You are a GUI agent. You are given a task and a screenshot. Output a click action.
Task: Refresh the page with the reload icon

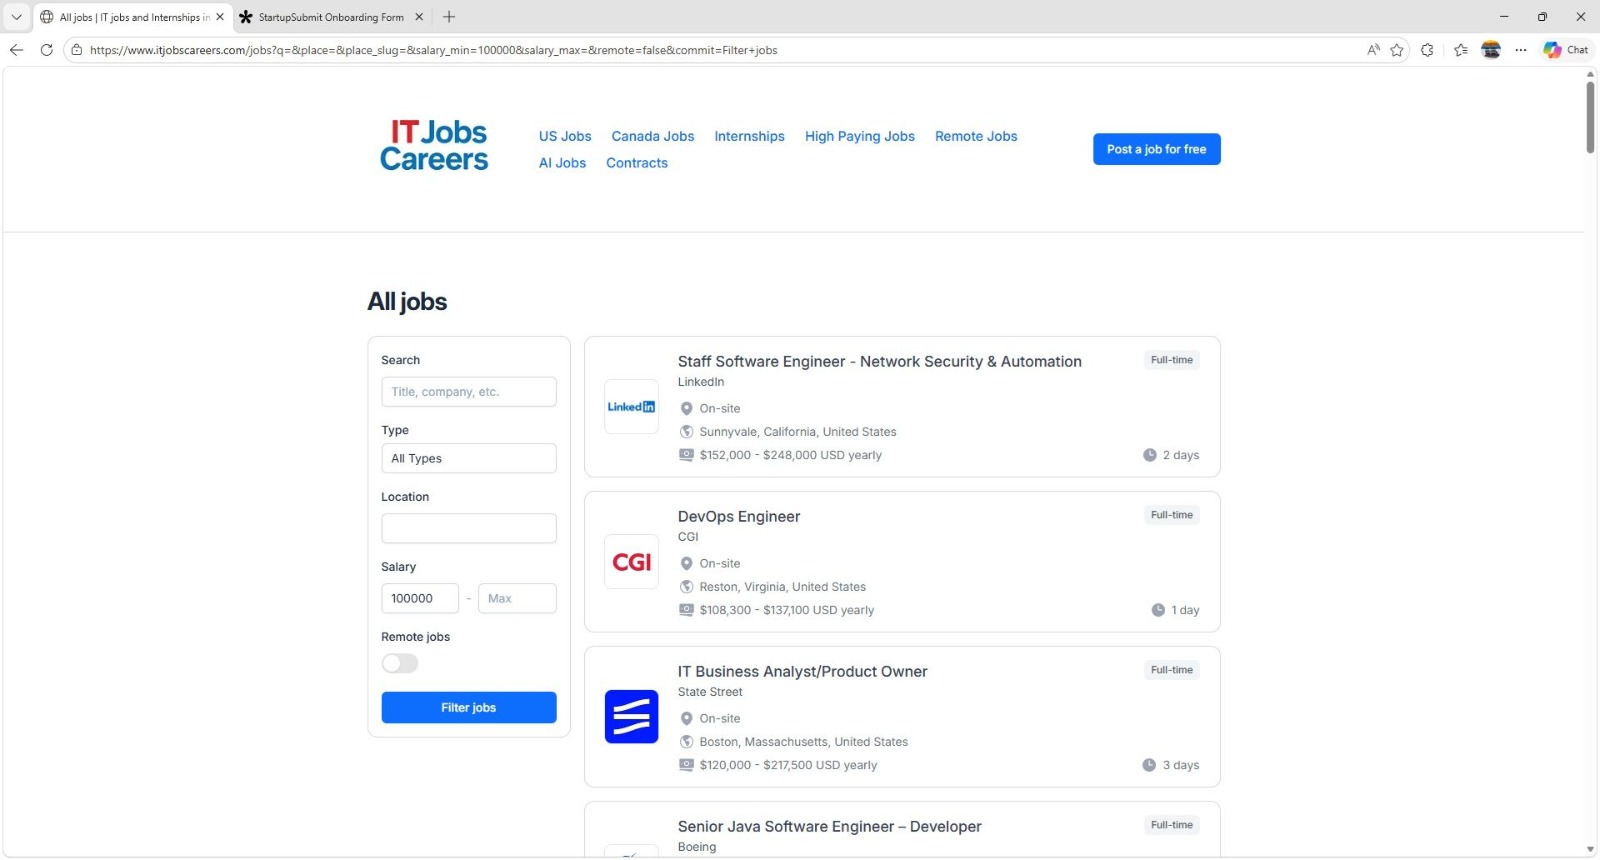[46, 50]
